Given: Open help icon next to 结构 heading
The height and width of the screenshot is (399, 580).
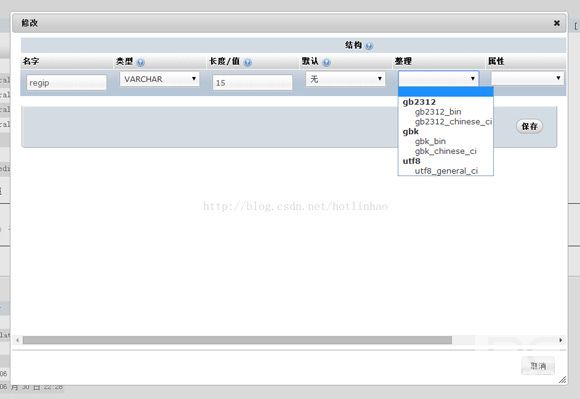Looking at the screenshot, I should tap(369, 46).
